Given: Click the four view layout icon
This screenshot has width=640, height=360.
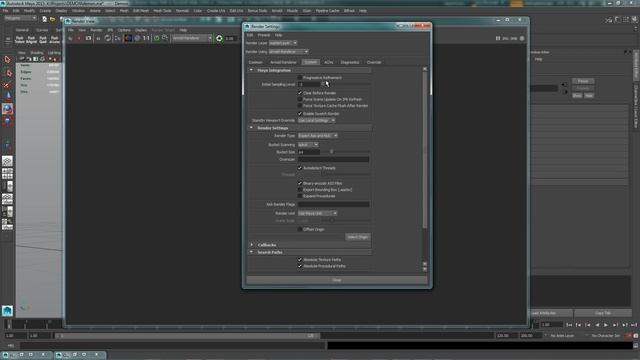Looking at the screenshot, I should (7, 173).
